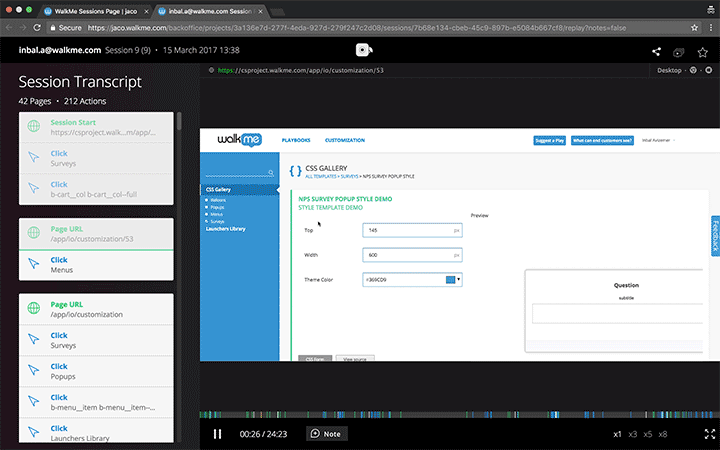Select Page URL /app/io/customization/53 entry
The height and width of the screenshot is (450, 720).
(x=96, y=234)
